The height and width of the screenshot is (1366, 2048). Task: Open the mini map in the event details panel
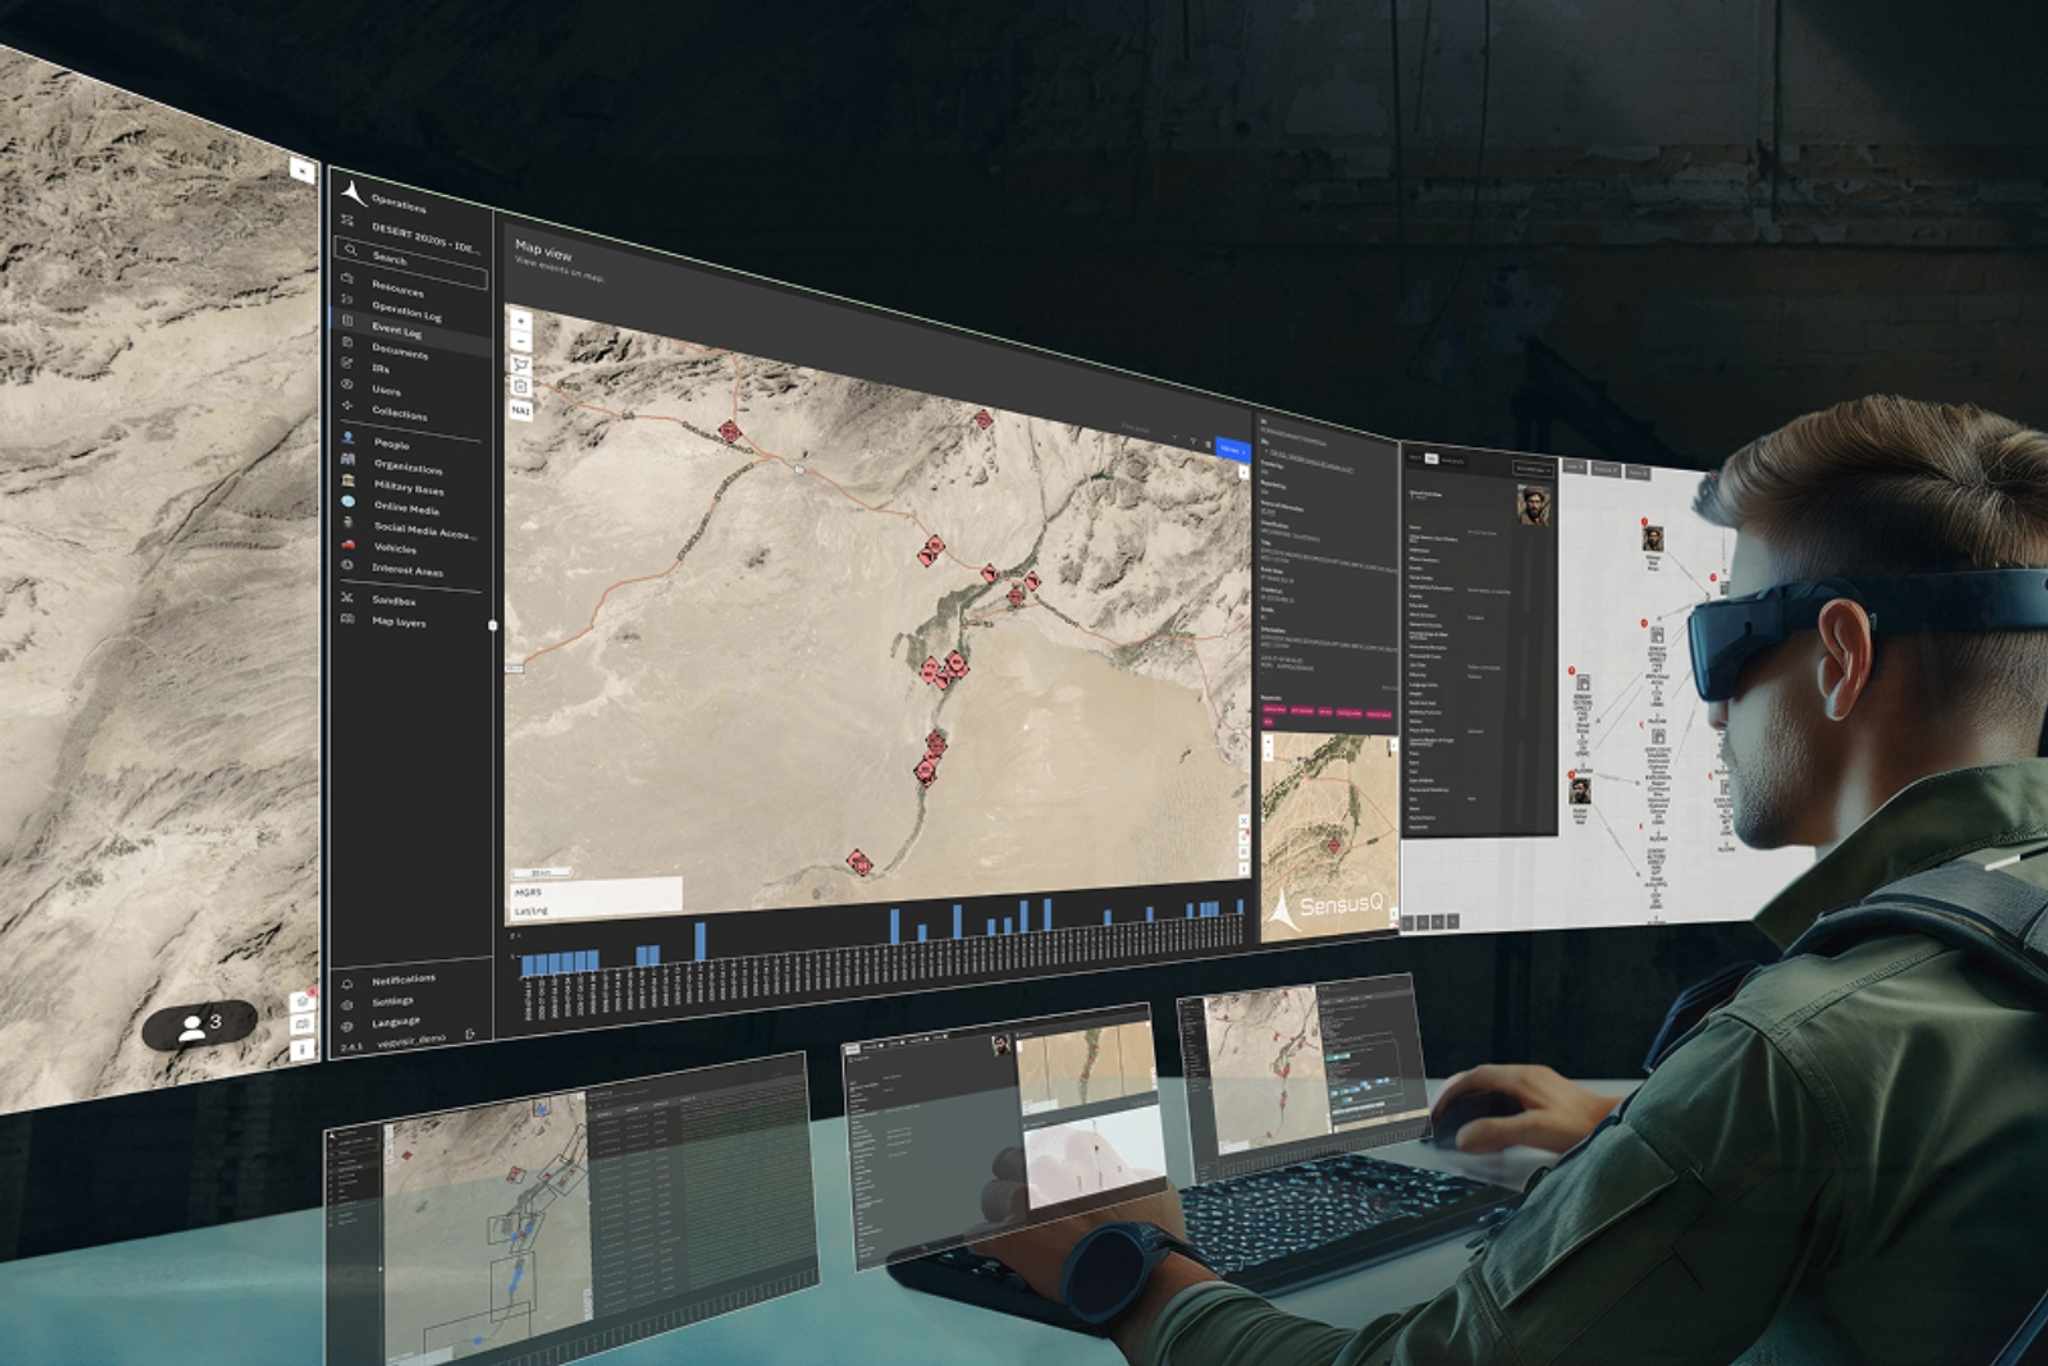click(1329, 838)
